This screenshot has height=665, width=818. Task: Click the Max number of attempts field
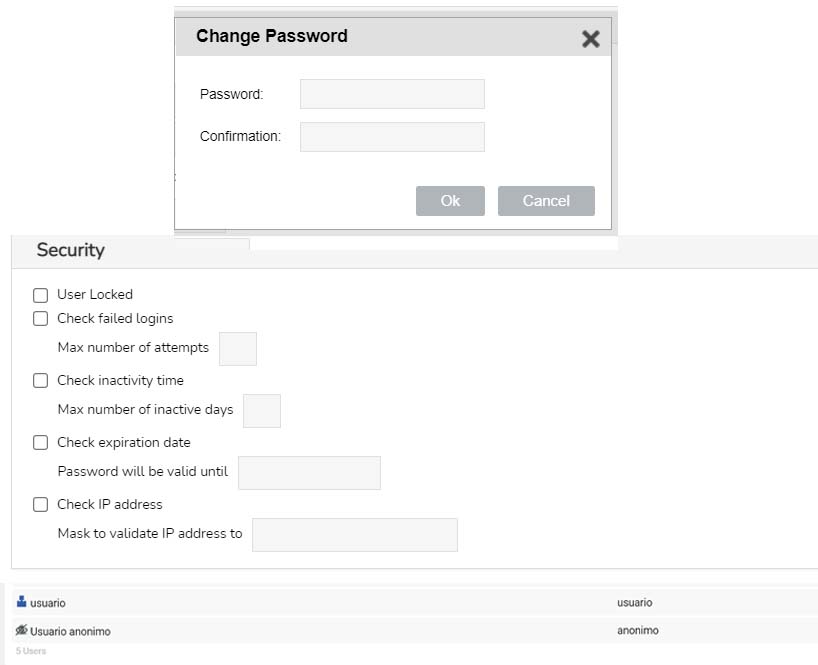pos(238,349)
